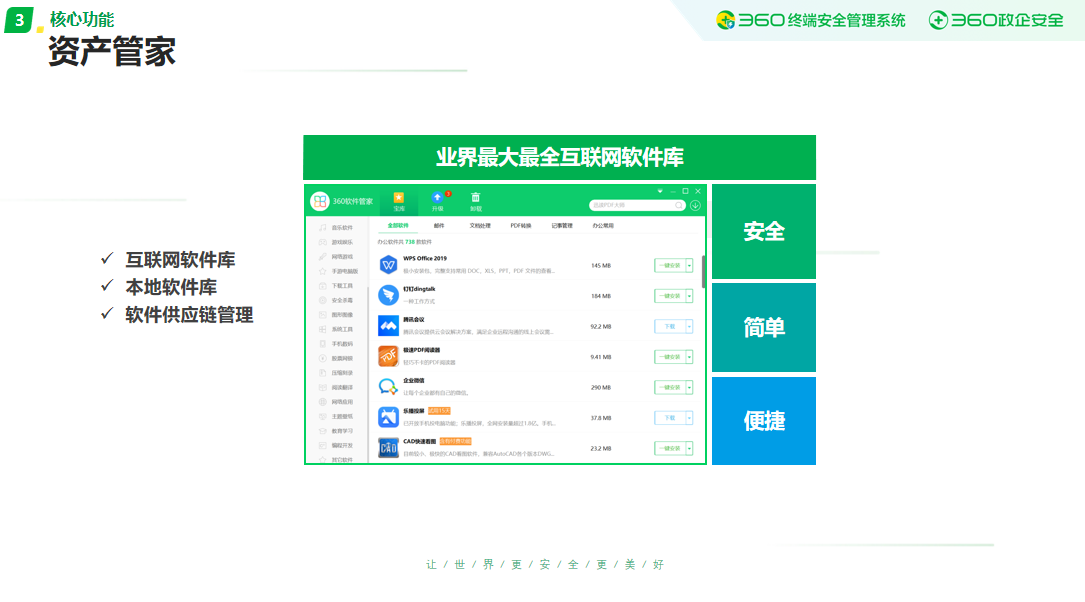Expand install options arrow for 钉钉dingtalk
Viewport: 1085px width, 602px height.
click(x=689, y=296)
